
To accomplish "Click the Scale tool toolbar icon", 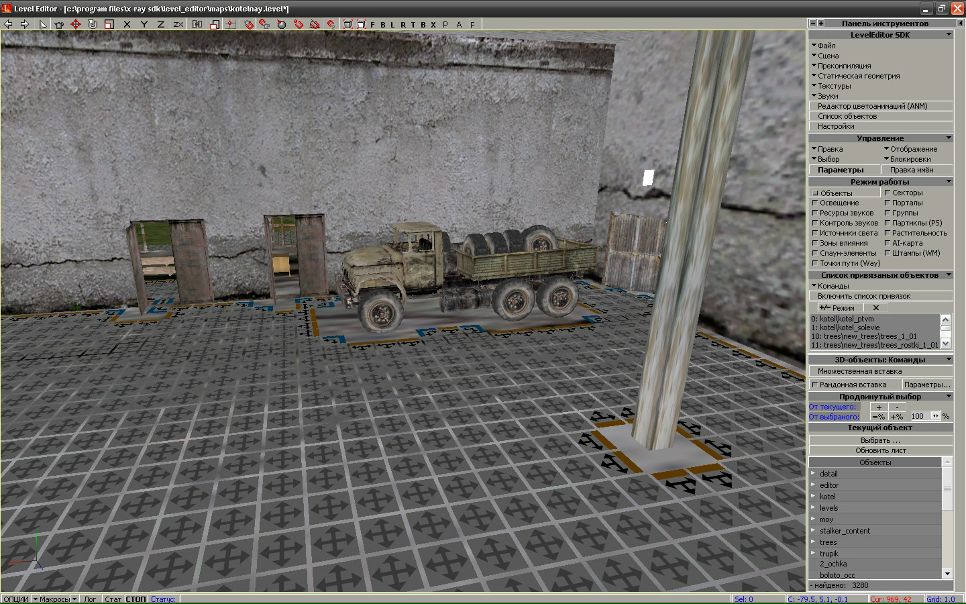I will coord(108,23).
